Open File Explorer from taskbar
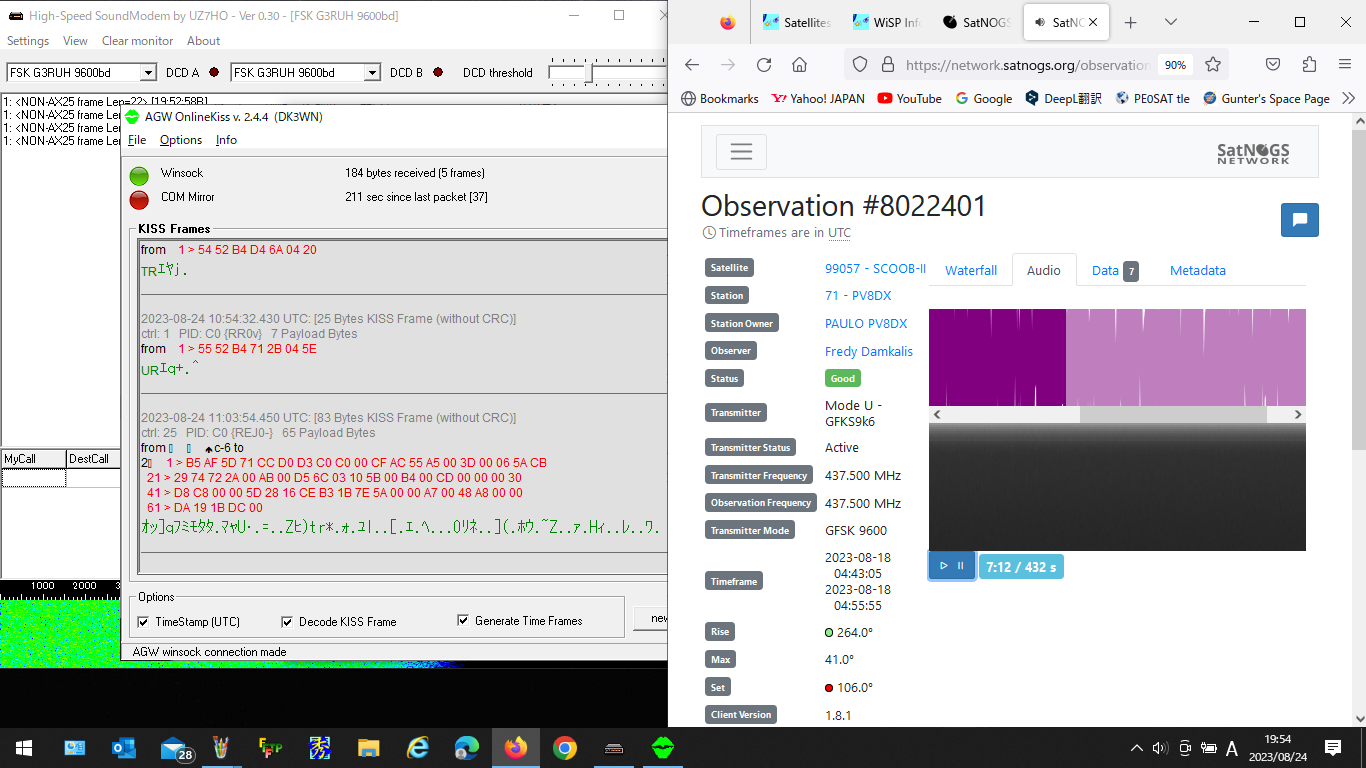1366x768 pixels. pyautogui.click(x=369, y=748)
